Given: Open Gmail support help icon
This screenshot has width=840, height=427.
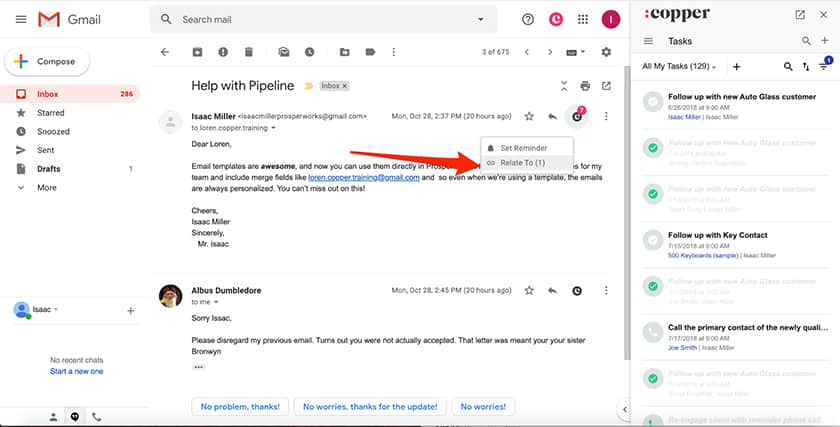Looking at the screenshot, I should (528, 19).
